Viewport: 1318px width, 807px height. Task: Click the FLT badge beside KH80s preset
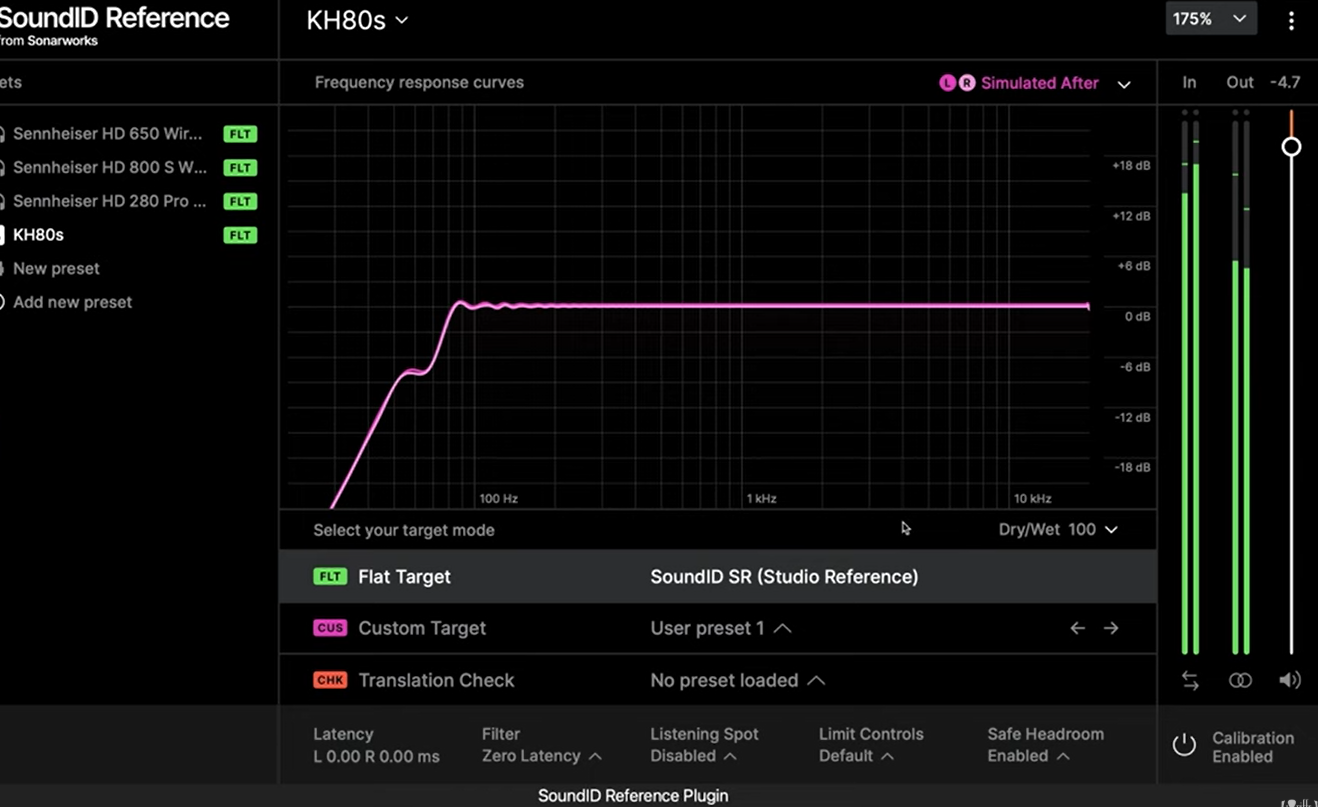[x=240, y=235]
